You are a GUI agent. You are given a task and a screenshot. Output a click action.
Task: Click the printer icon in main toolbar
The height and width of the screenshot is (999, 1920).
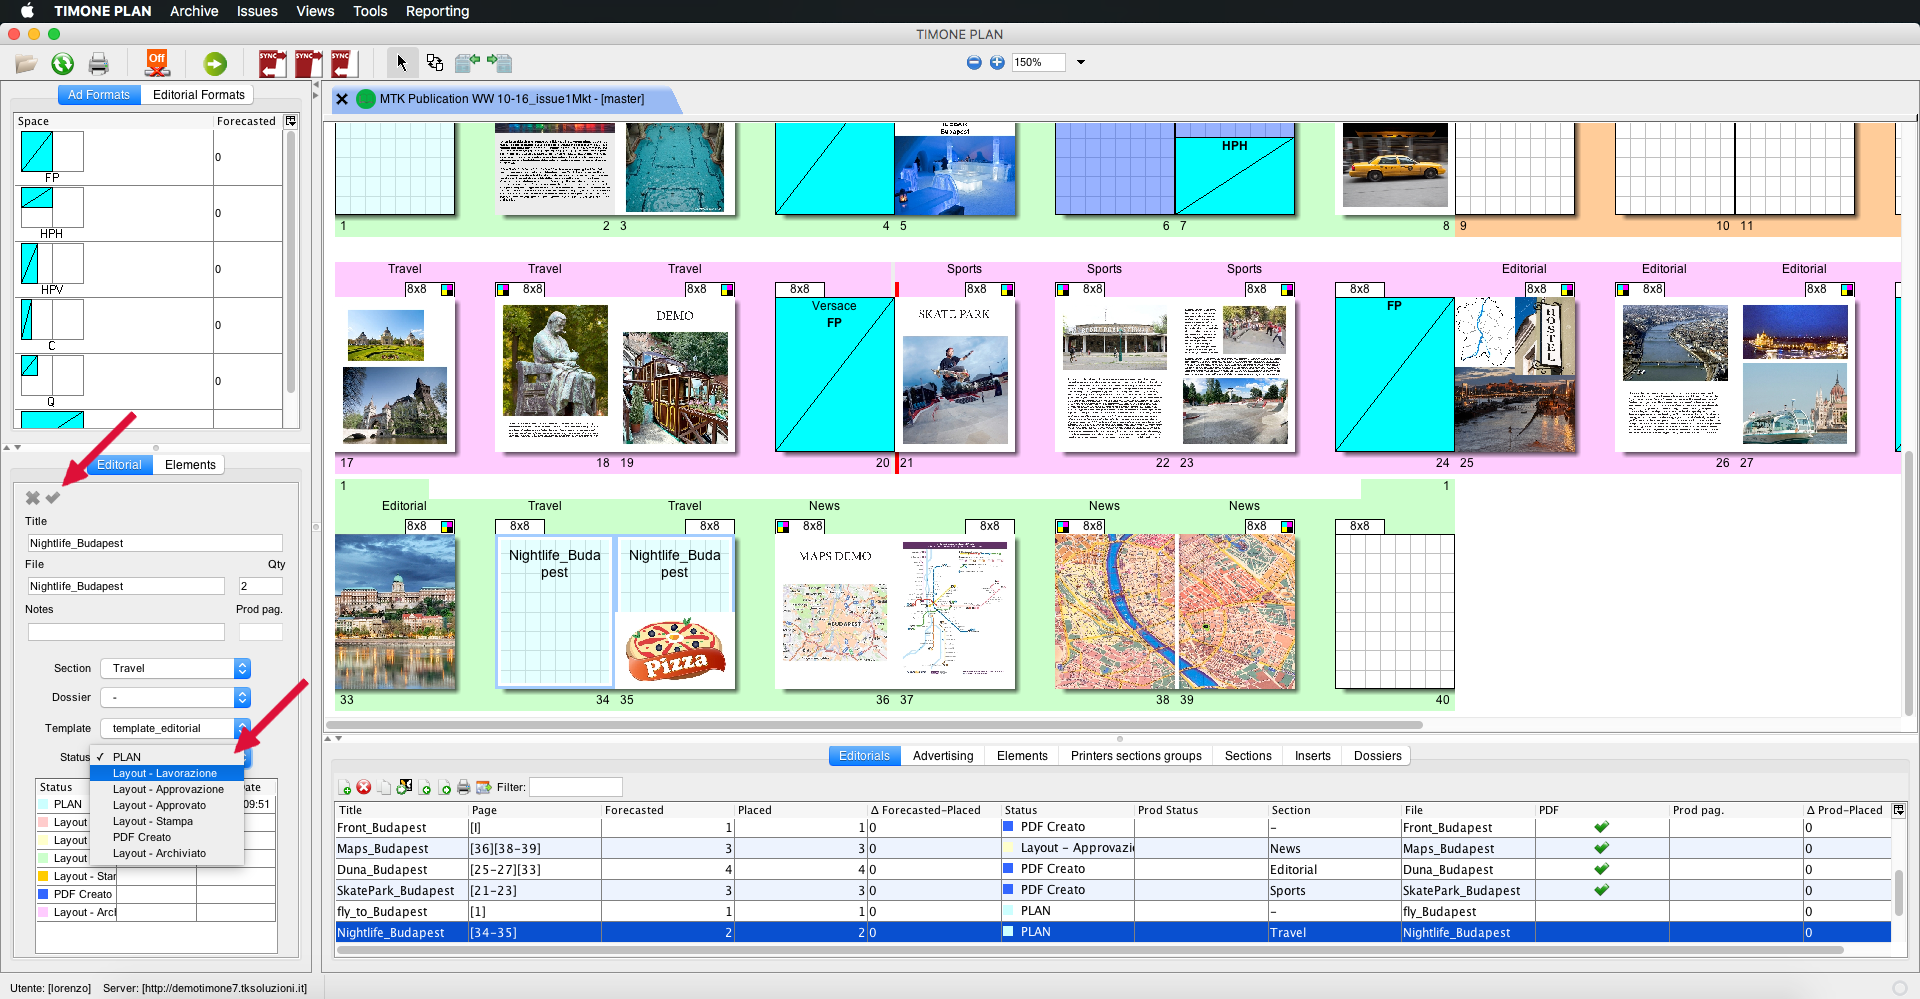(x=98, y=64)
